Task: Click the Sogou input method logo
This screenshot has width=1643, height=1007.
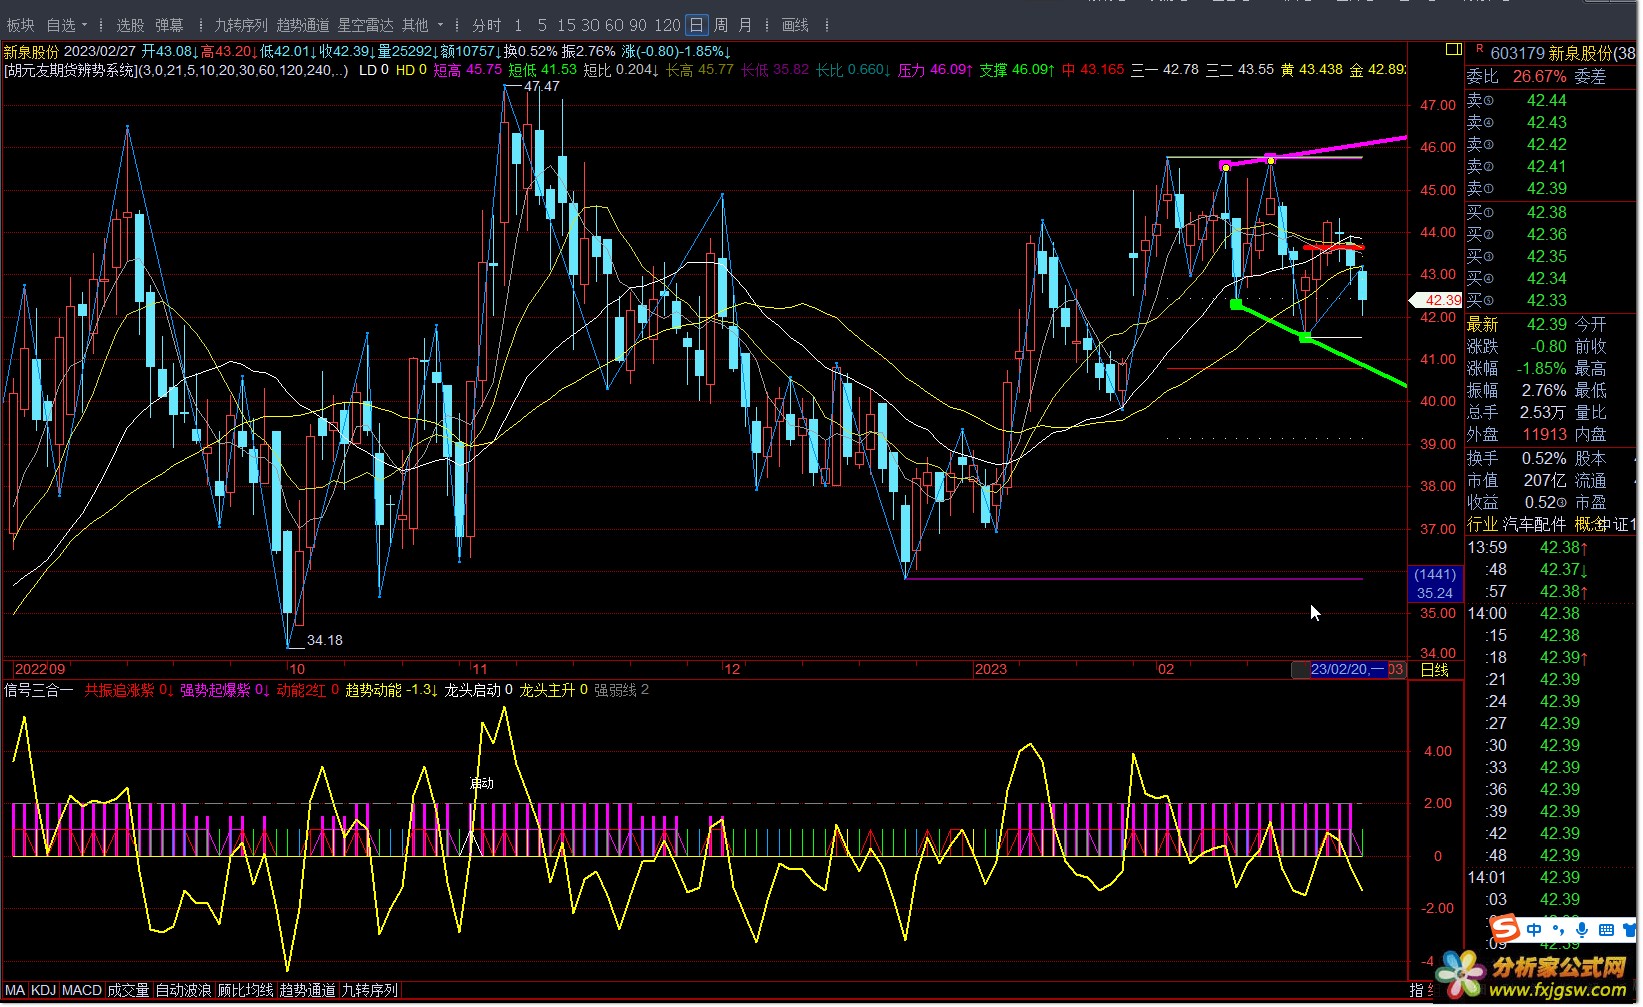Action: (1505, 928)
